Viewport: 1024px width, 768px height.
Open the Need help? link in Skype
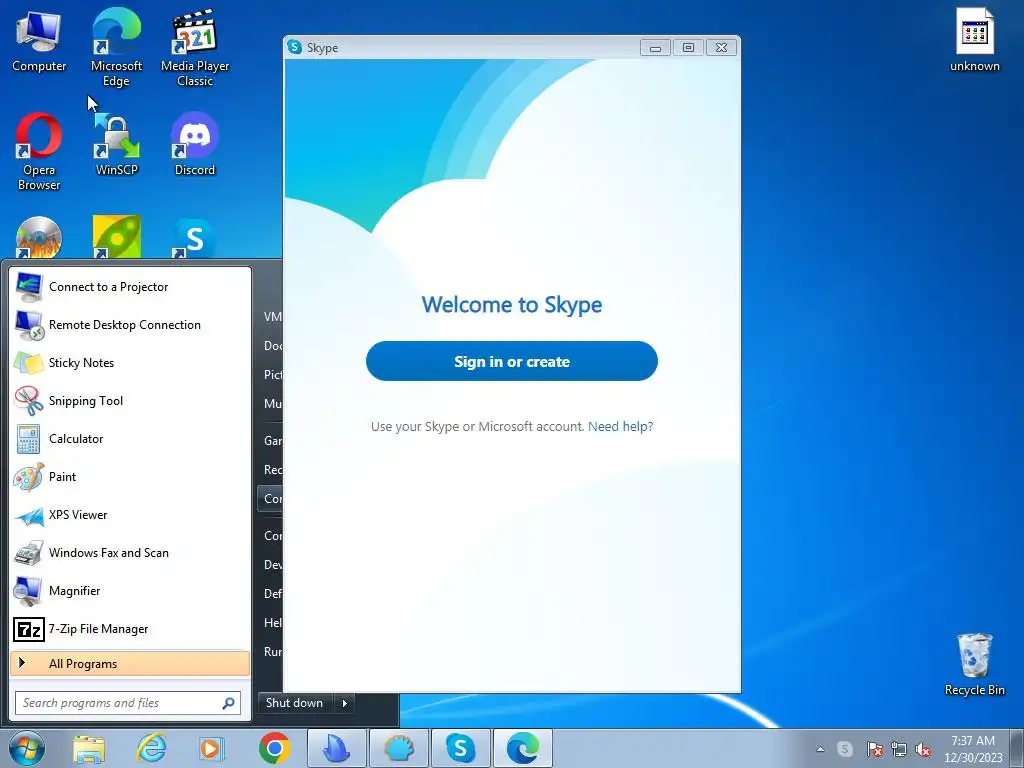click(x=620, y=426)
